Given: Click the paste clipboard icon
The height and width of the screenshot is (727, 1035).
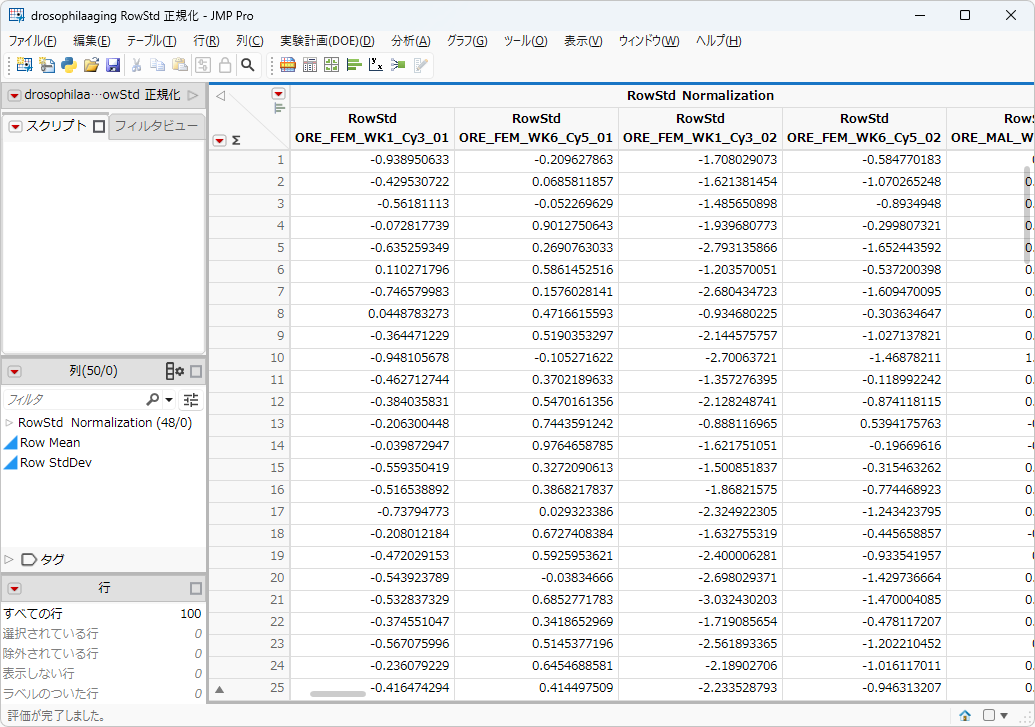Looking at the screenshot, I should (x=180, y=65).
